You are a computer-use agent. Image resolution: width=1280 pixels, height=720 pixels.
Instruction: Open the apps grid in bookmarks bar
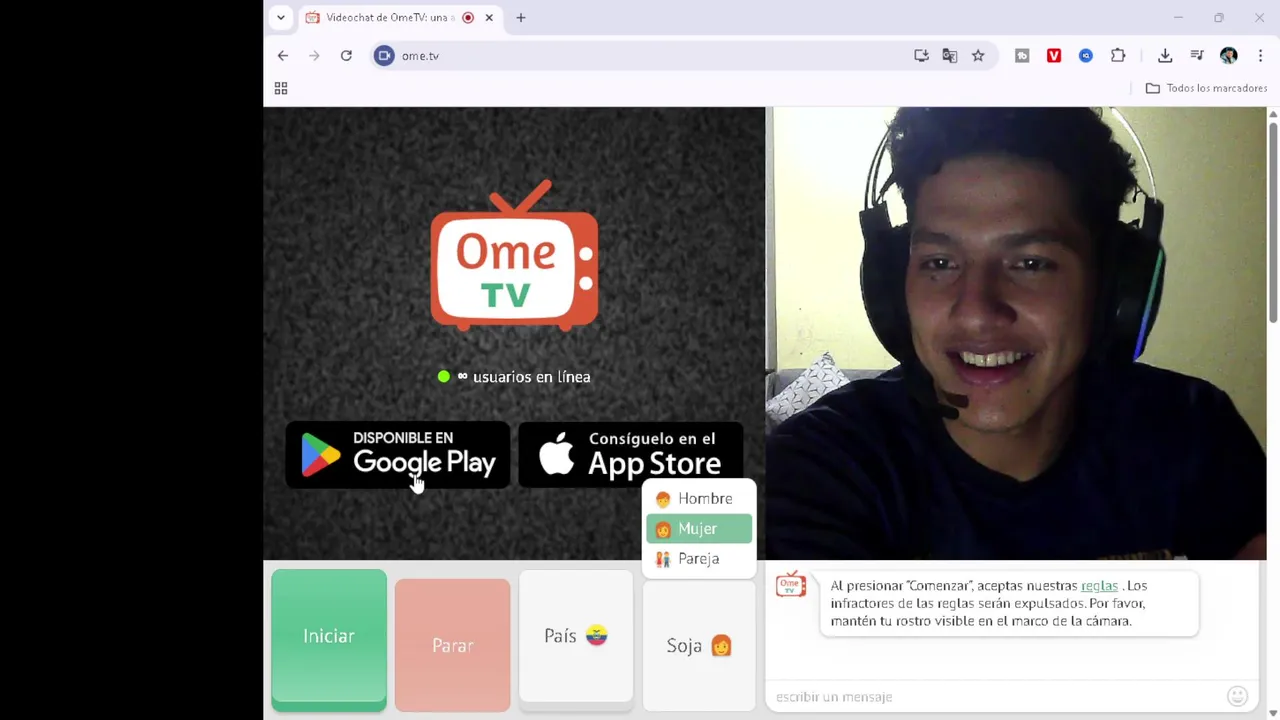pyautogui.click(x=281, y=89)
